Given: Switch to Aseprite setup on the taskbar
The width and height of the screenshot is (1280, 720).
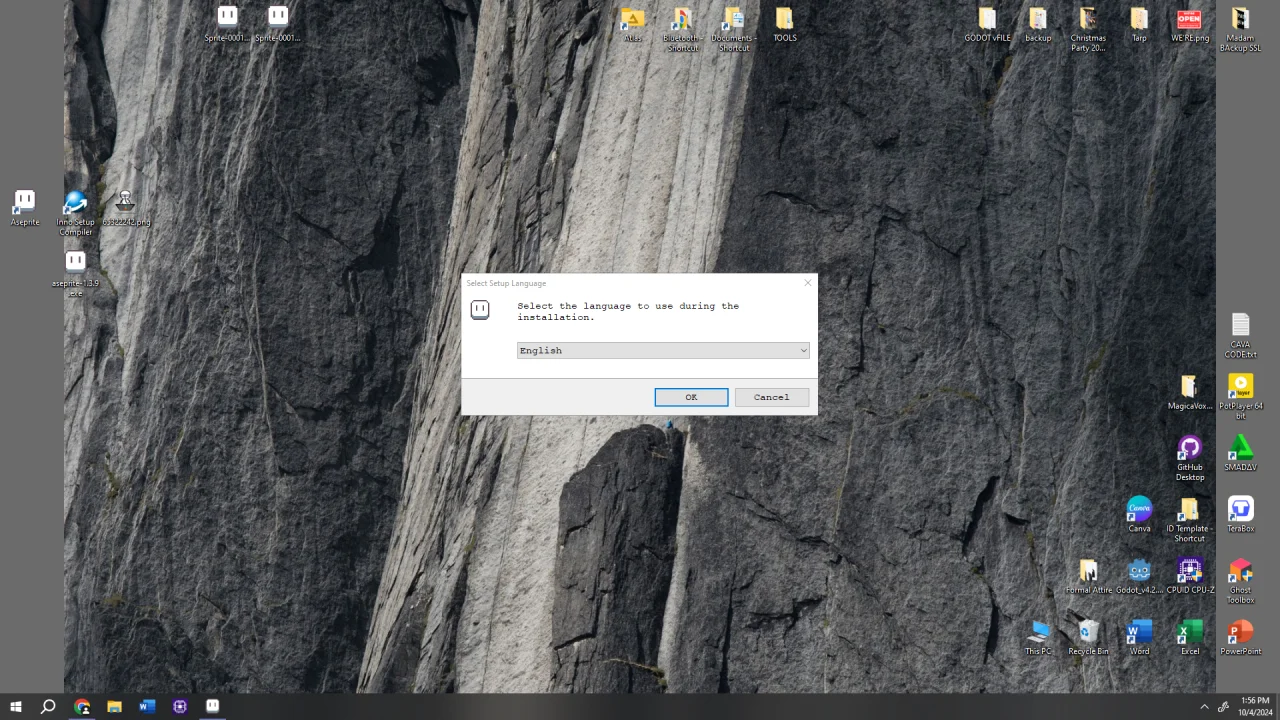Looking at the screenshot, I should click(x=212, y=706).
